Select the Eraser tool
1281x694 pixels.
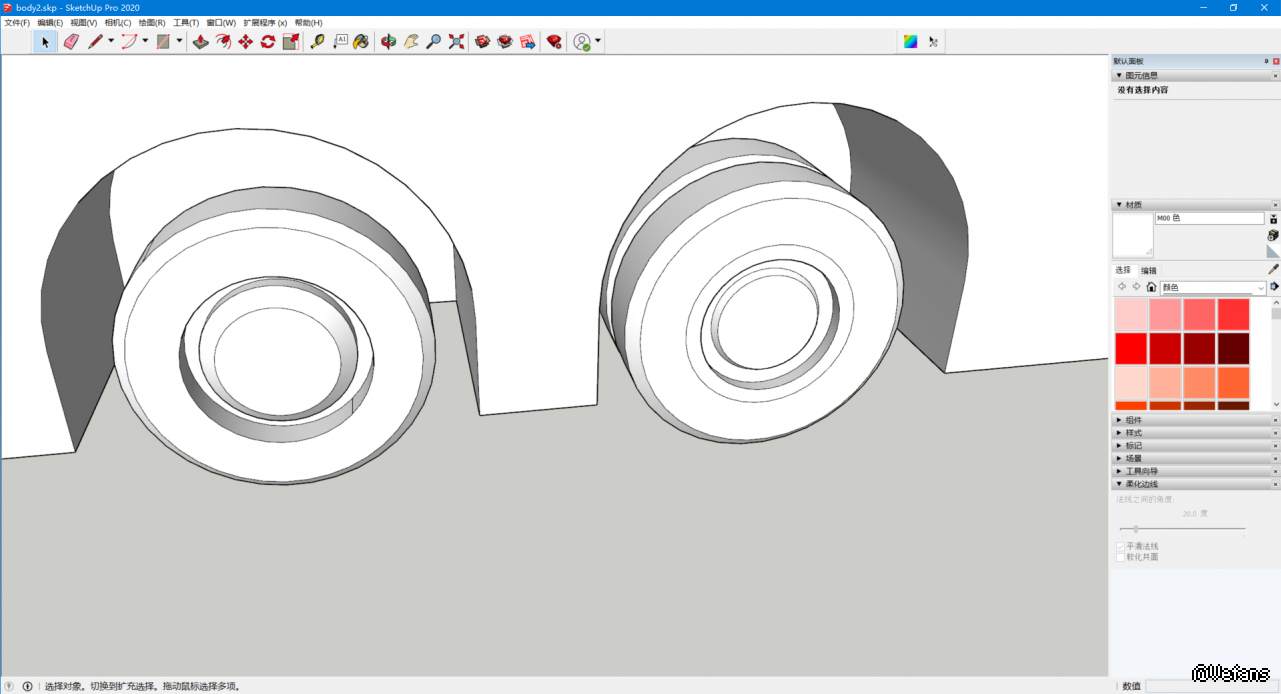[71, 42]
